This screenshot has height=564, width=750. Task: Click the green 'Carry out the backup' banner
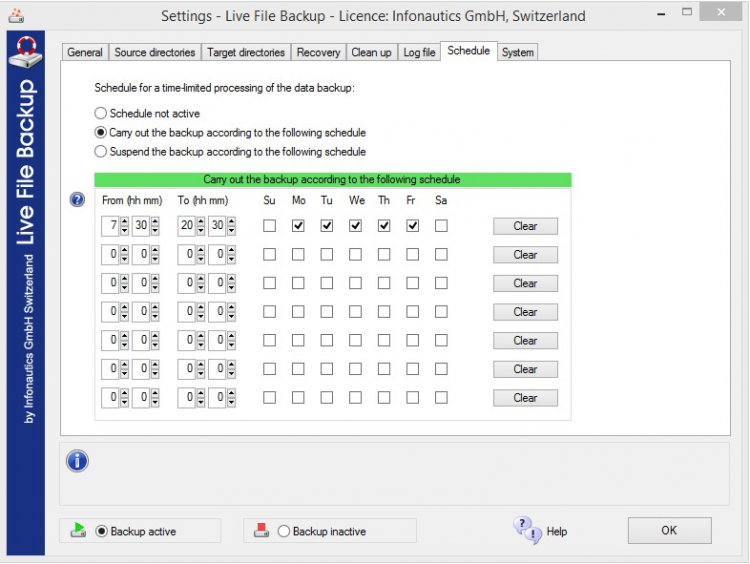click(333, 180)
